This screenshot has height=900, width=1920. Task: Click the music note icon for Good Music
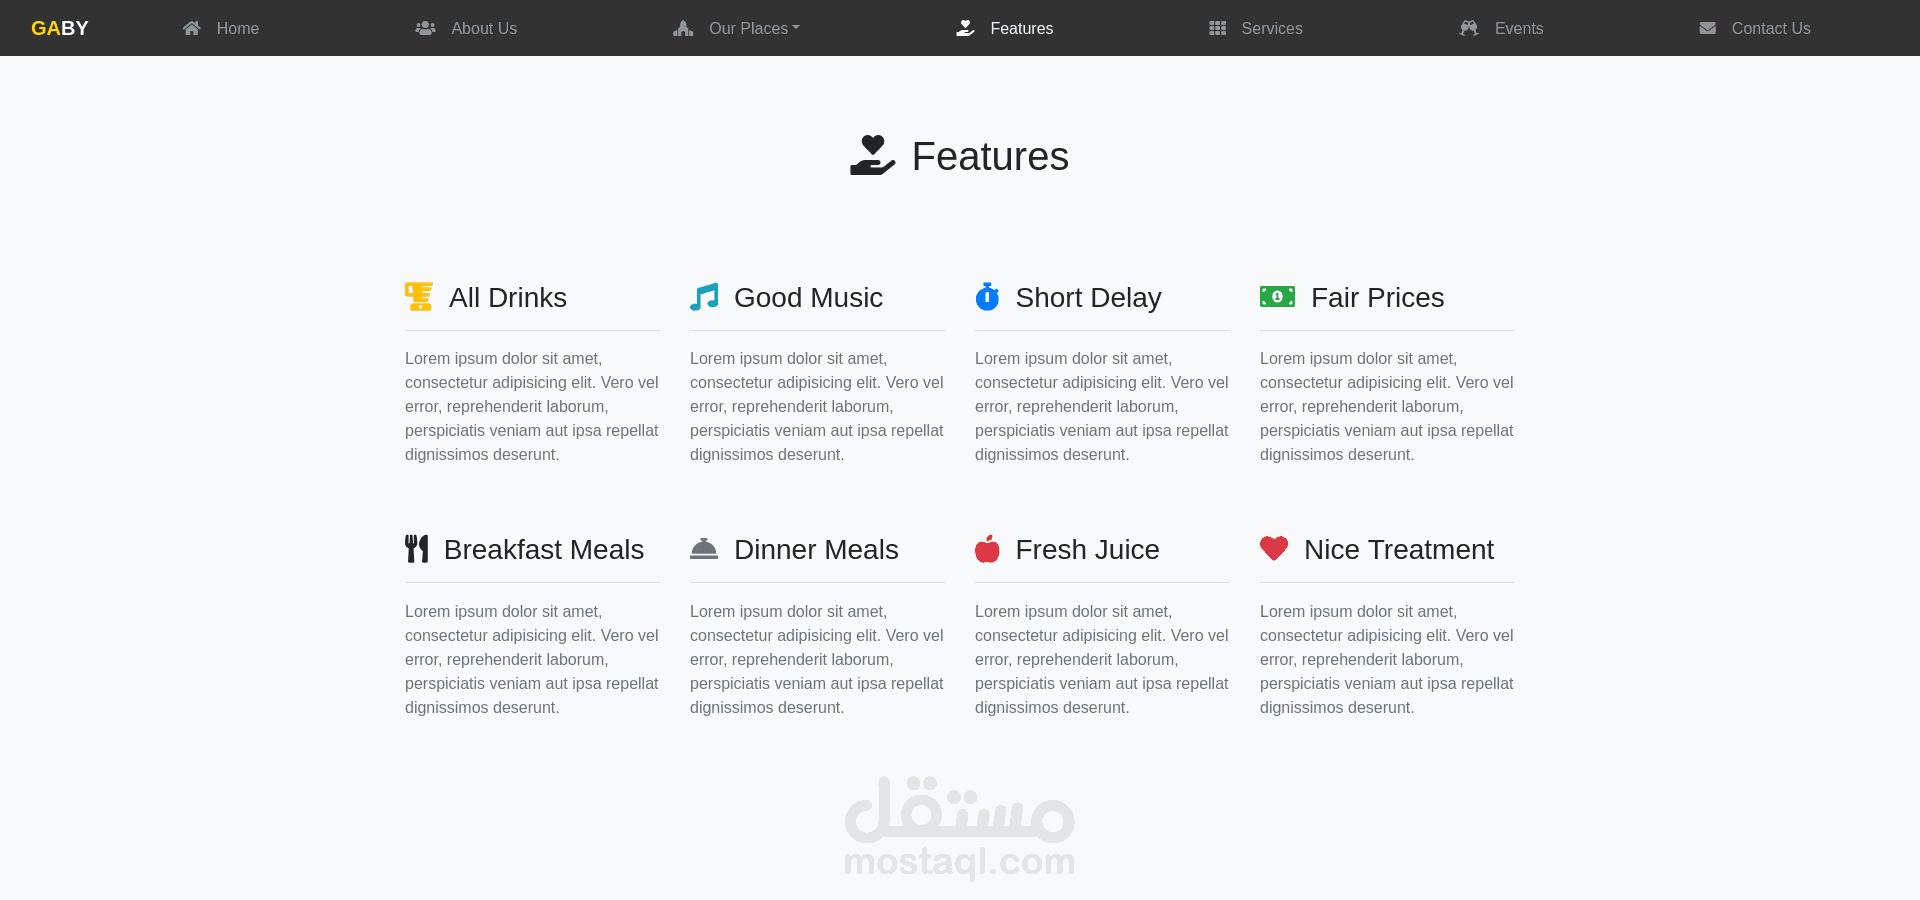coord(704,297)
